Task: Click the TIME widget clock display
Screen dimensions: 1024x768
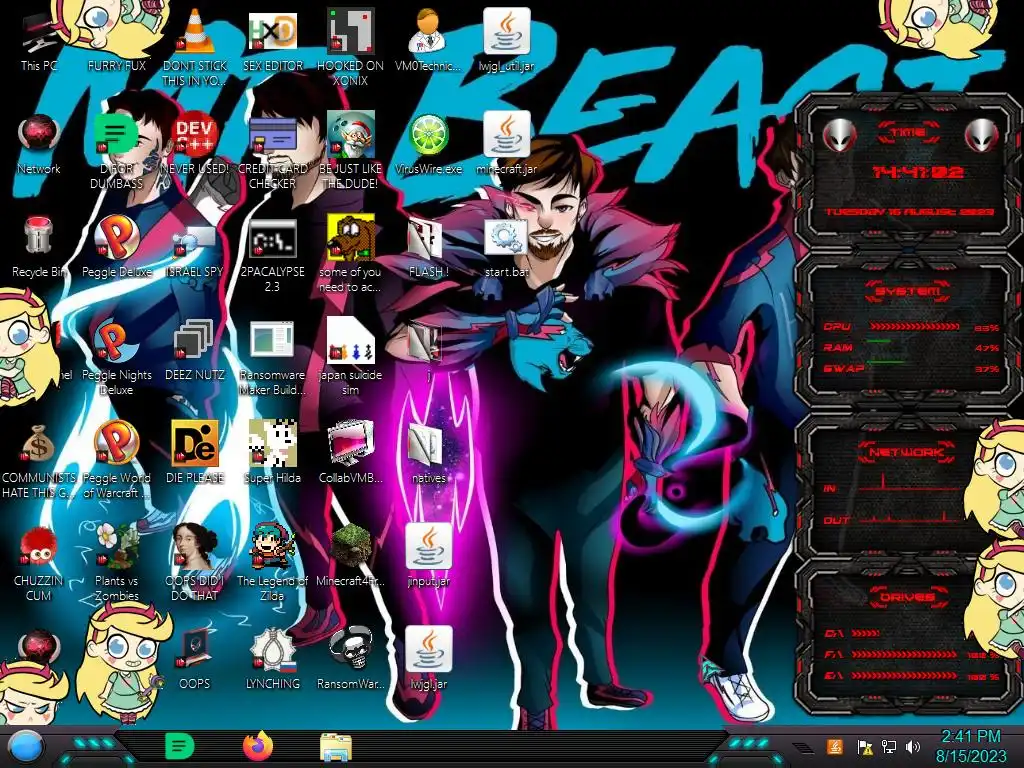Action: pos(918,172)
